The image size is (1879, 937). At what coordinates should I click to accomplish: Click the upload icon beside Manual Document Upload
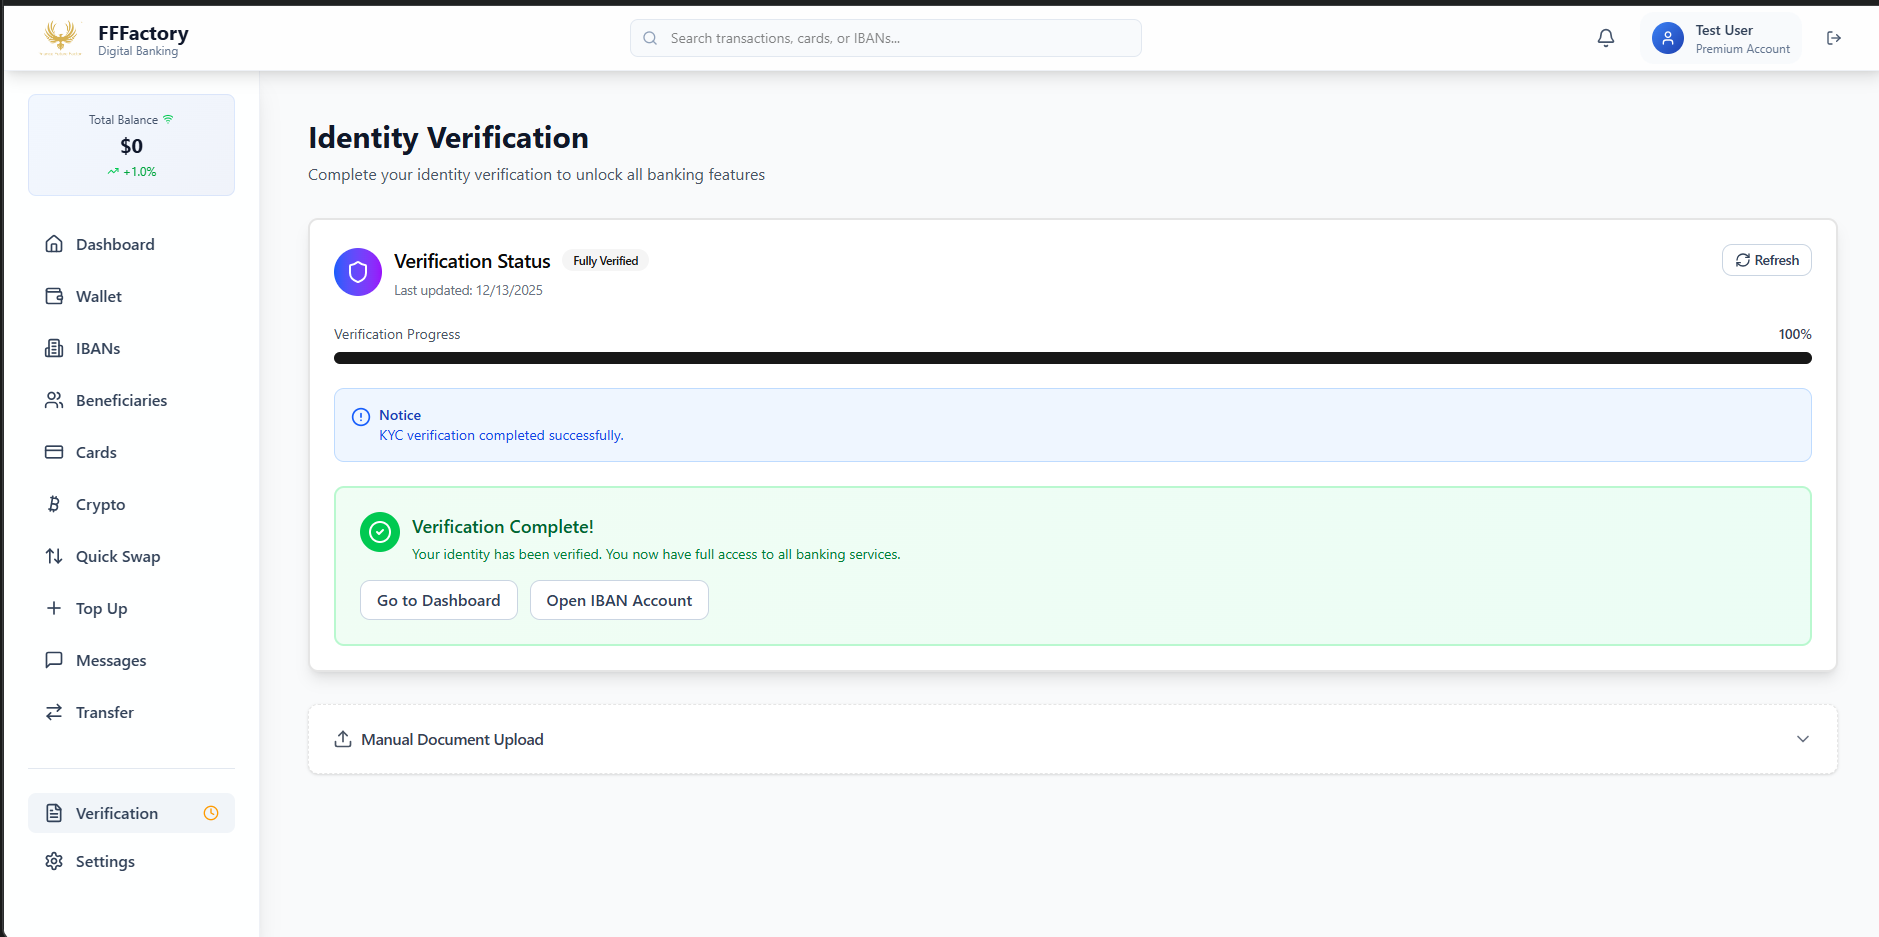pos(343,739)
